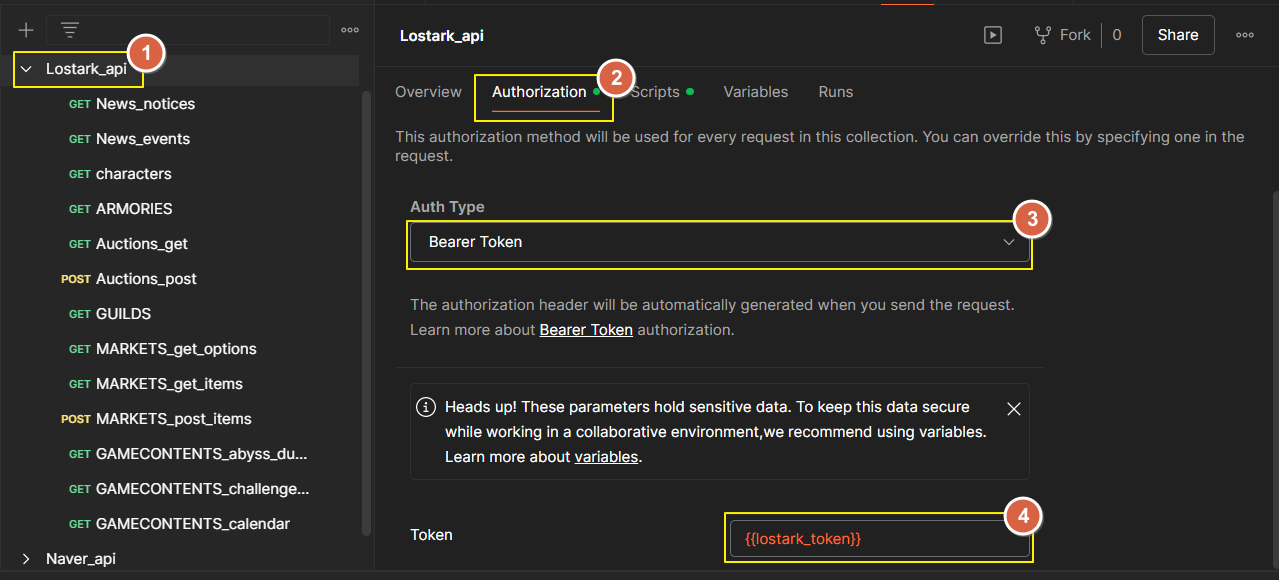Open sidebar more options ellipsis
This screenshot has width=1279, height=580.
tap(350, 30)
